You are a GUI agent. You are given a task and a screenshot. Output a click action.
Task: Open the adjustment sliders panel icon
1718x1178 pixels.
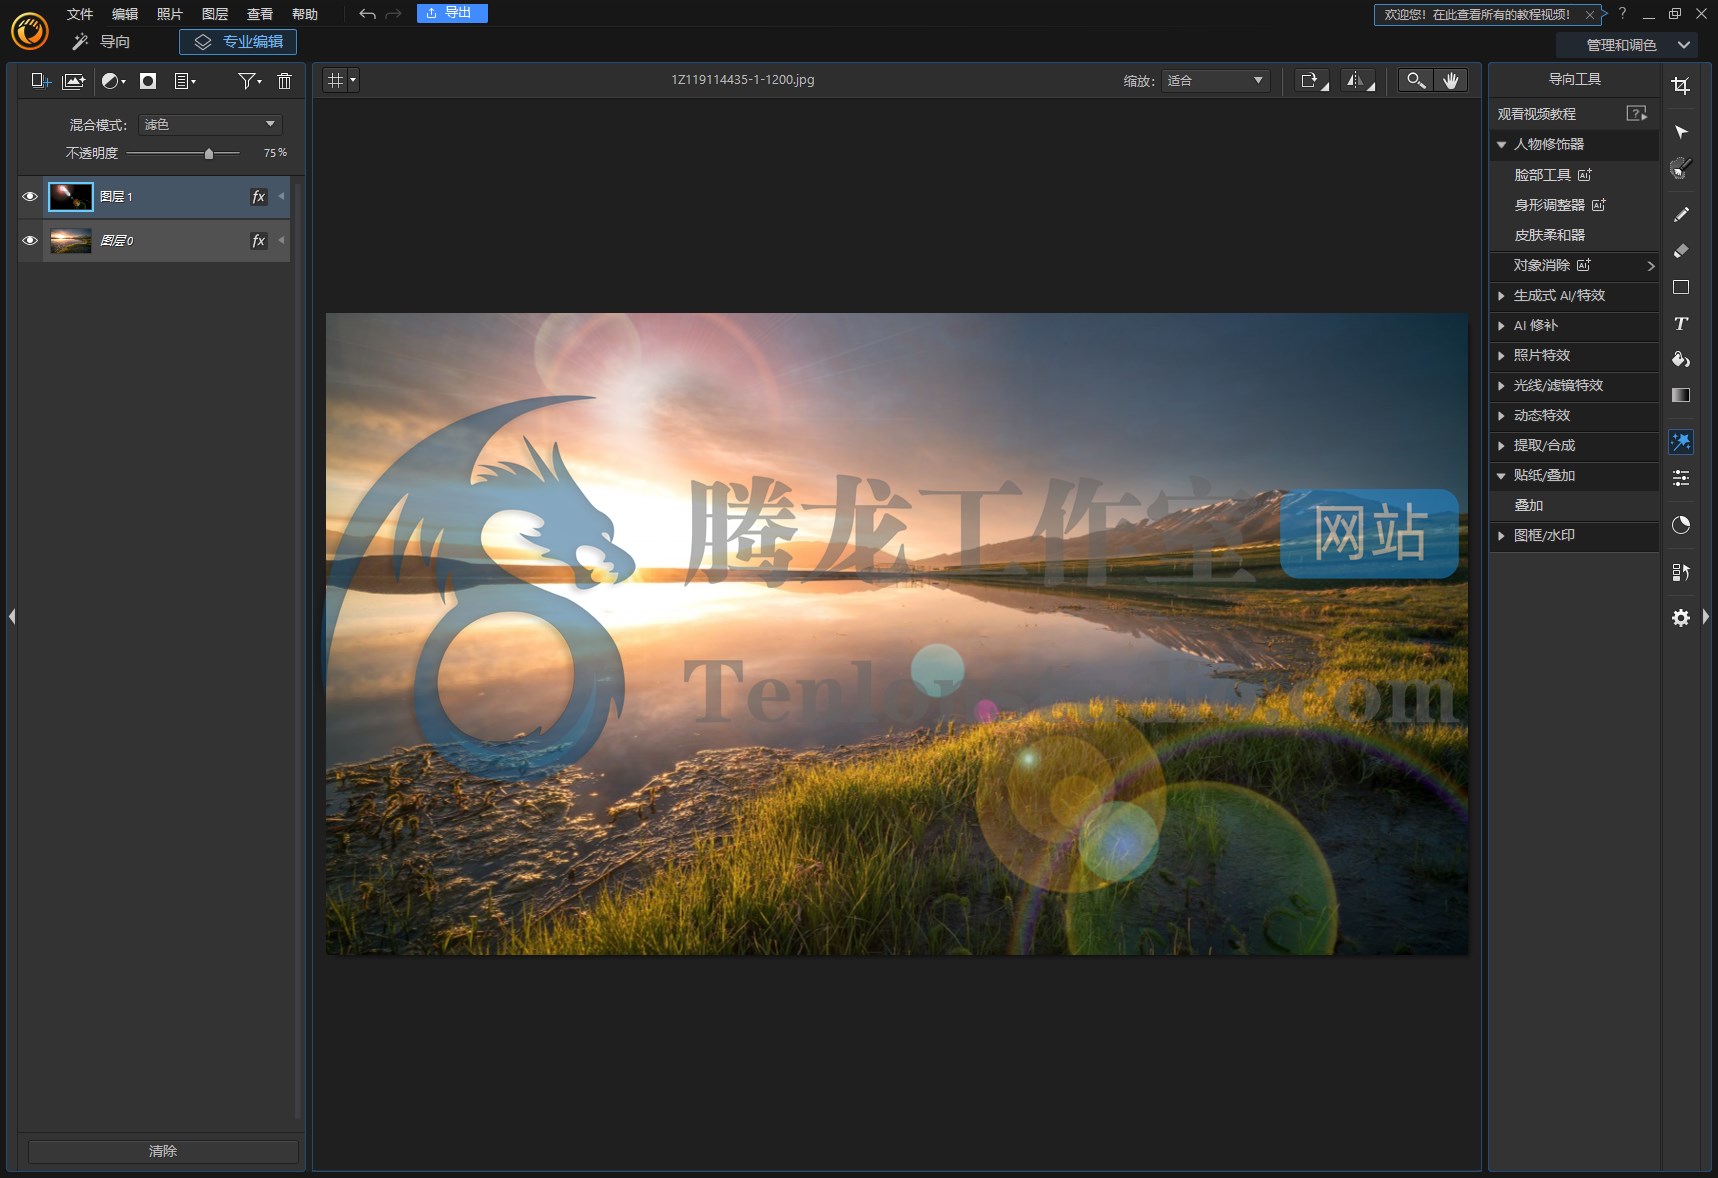coord(1681,478)
